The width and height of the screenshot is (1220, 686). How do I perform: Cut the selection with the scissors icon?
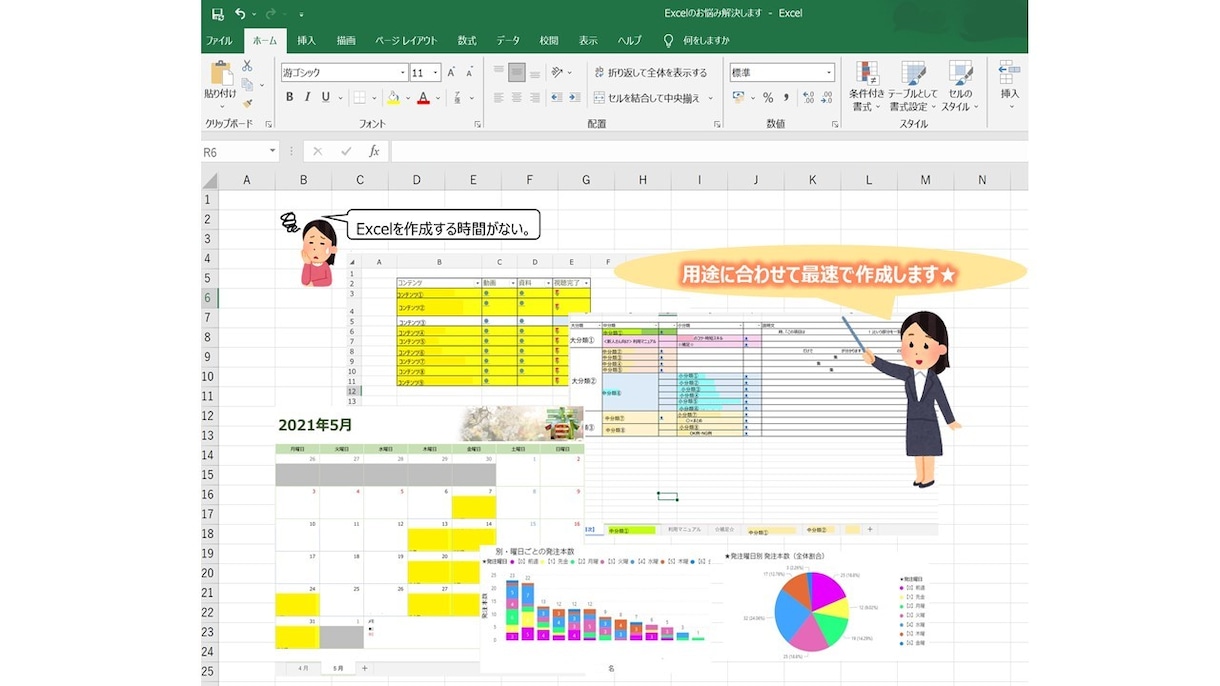247,66
